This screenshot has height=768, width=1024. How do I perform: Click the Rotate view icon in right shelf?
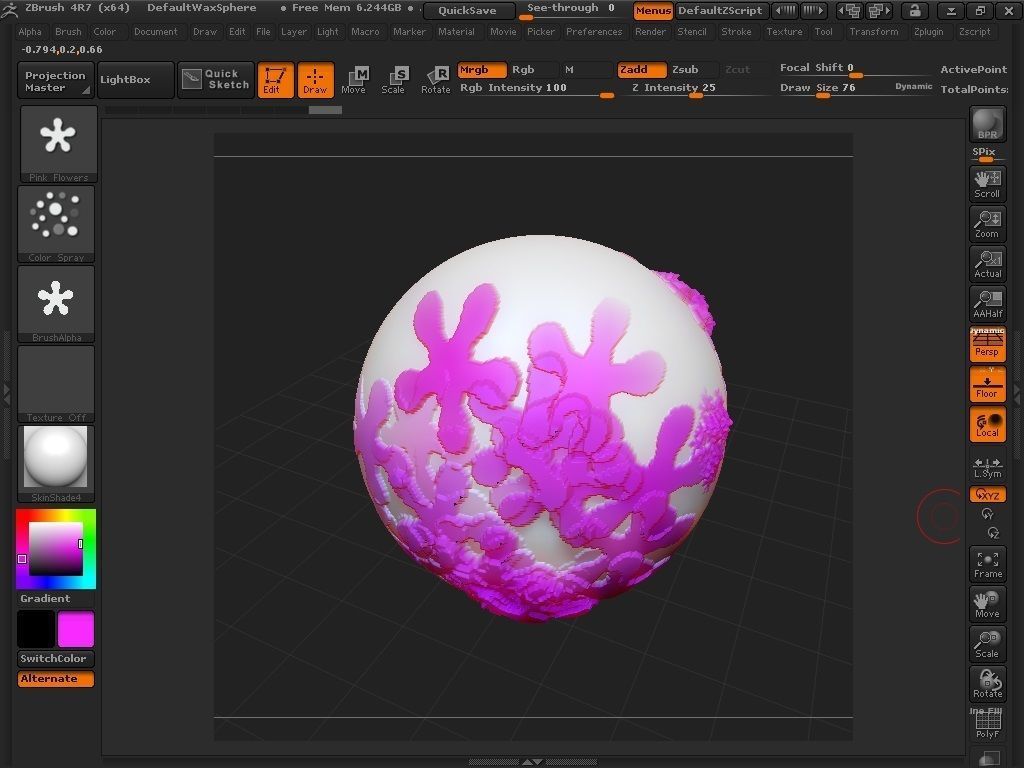point(987,684)
